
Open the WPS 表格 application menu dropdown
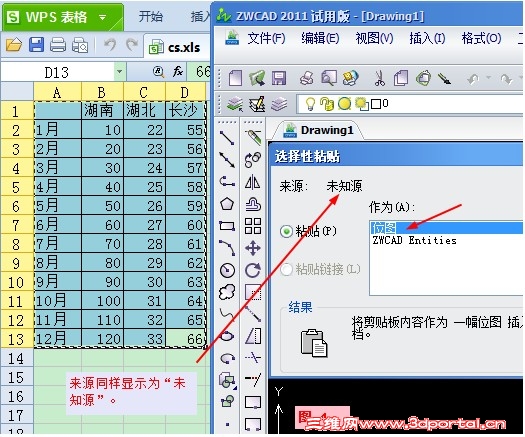tap(103, 17)
